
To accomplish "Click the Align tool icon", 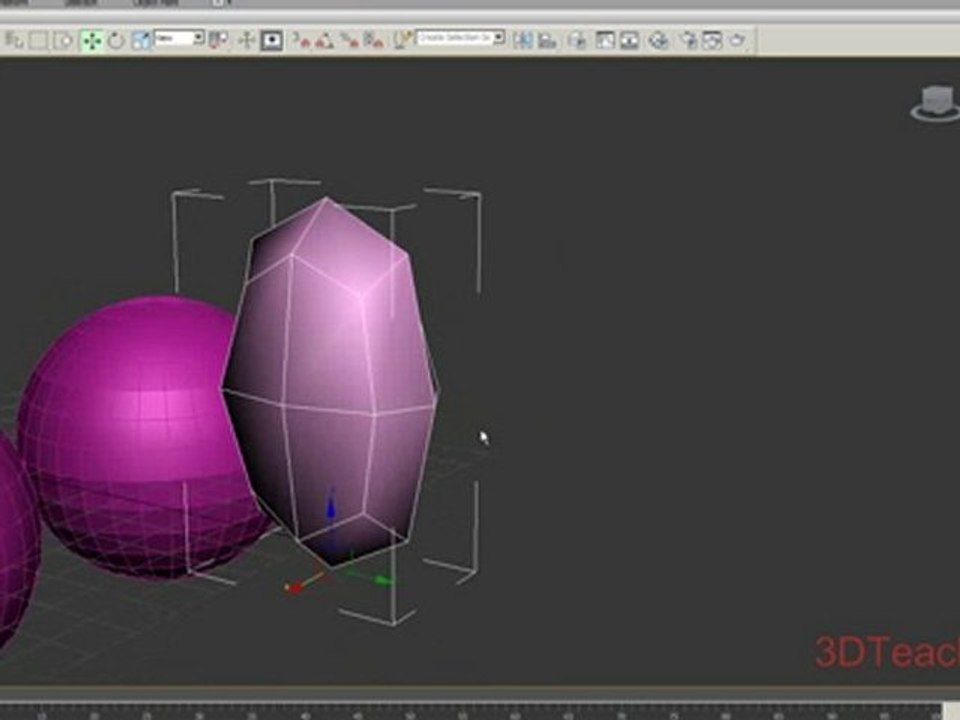I will tap(547, 40).
